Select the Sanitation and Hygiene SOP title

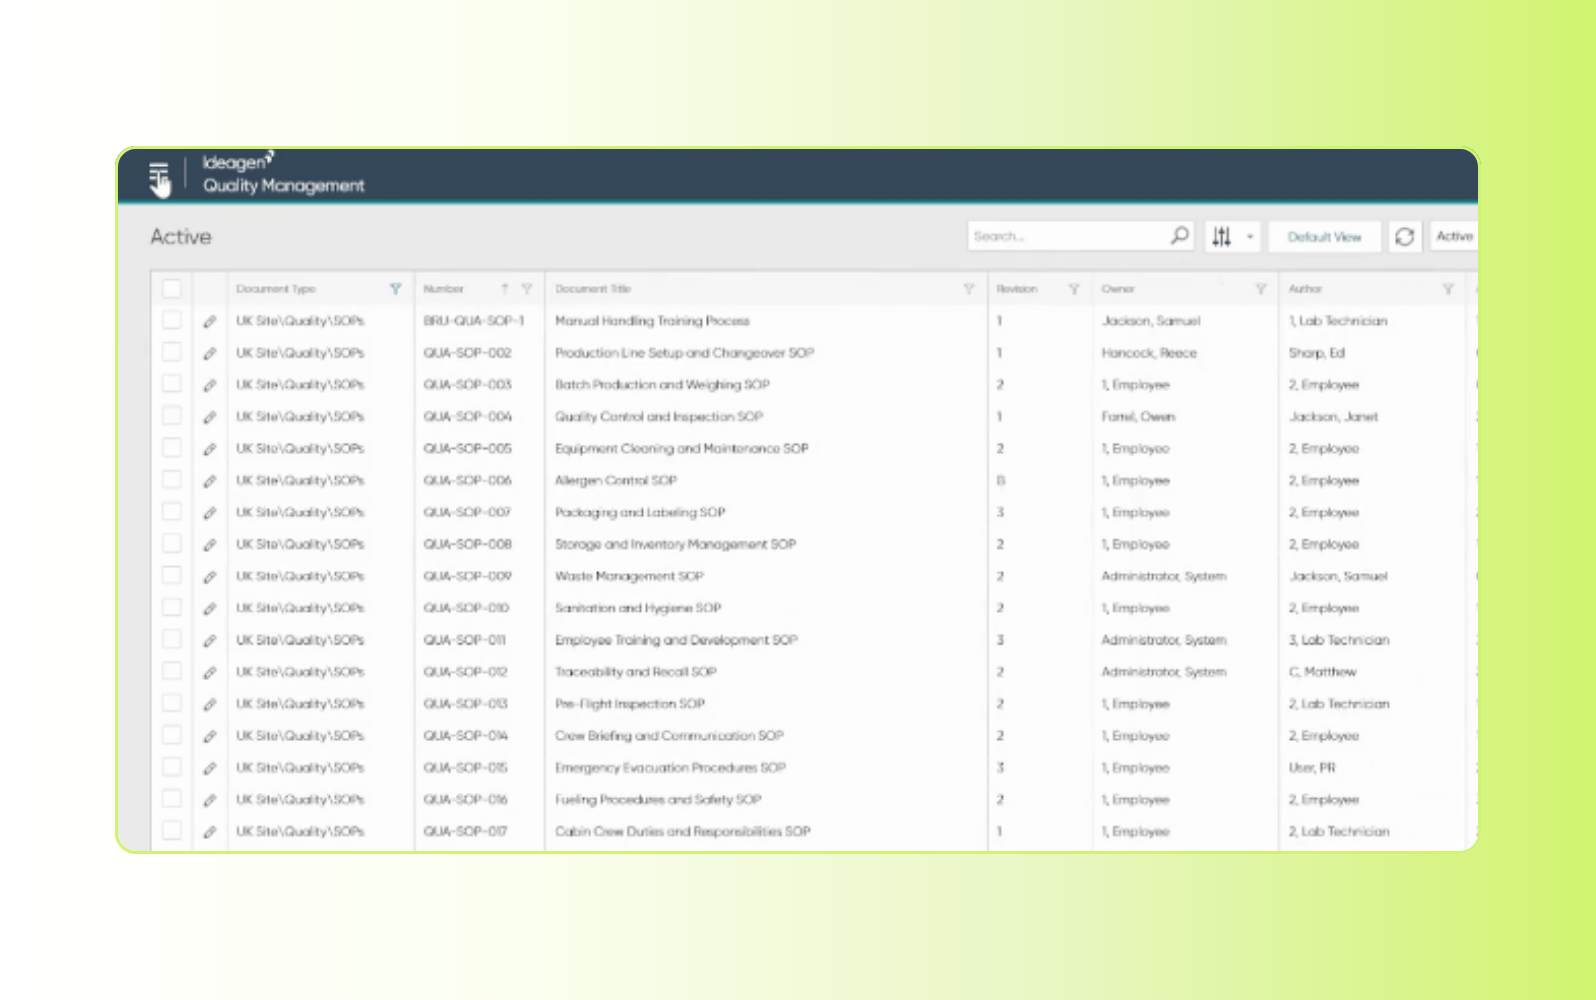(638, 608)
